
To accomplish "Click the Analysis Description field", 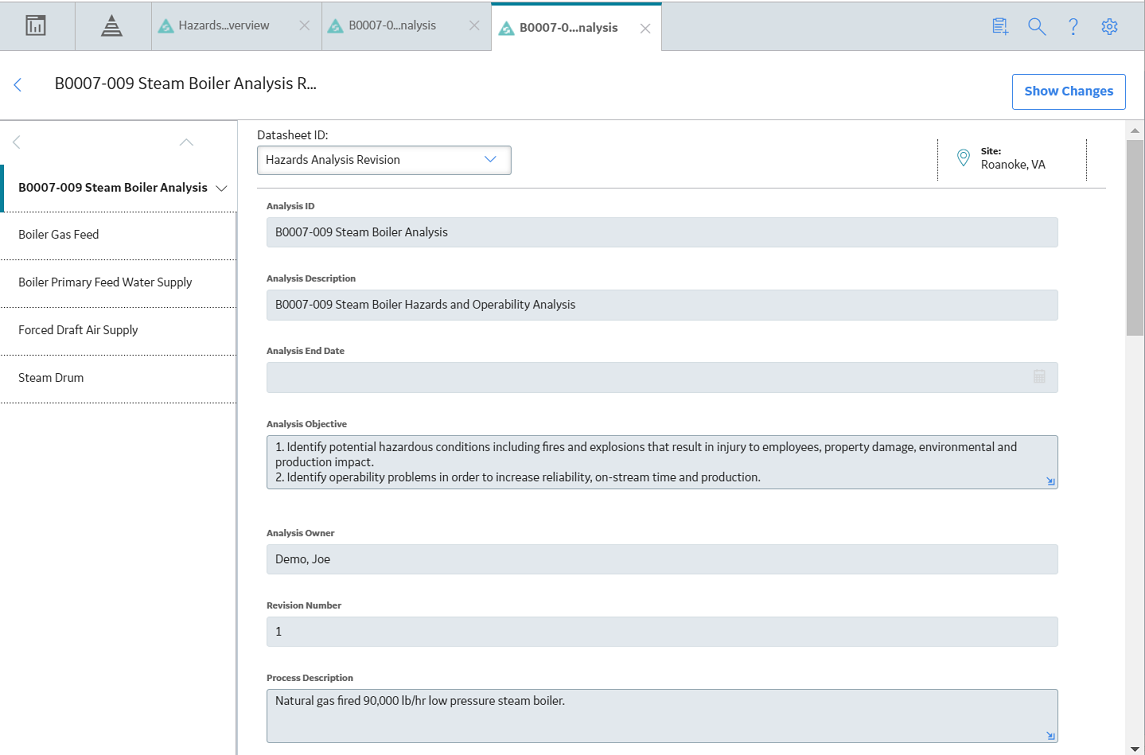I will click(662, 304).
